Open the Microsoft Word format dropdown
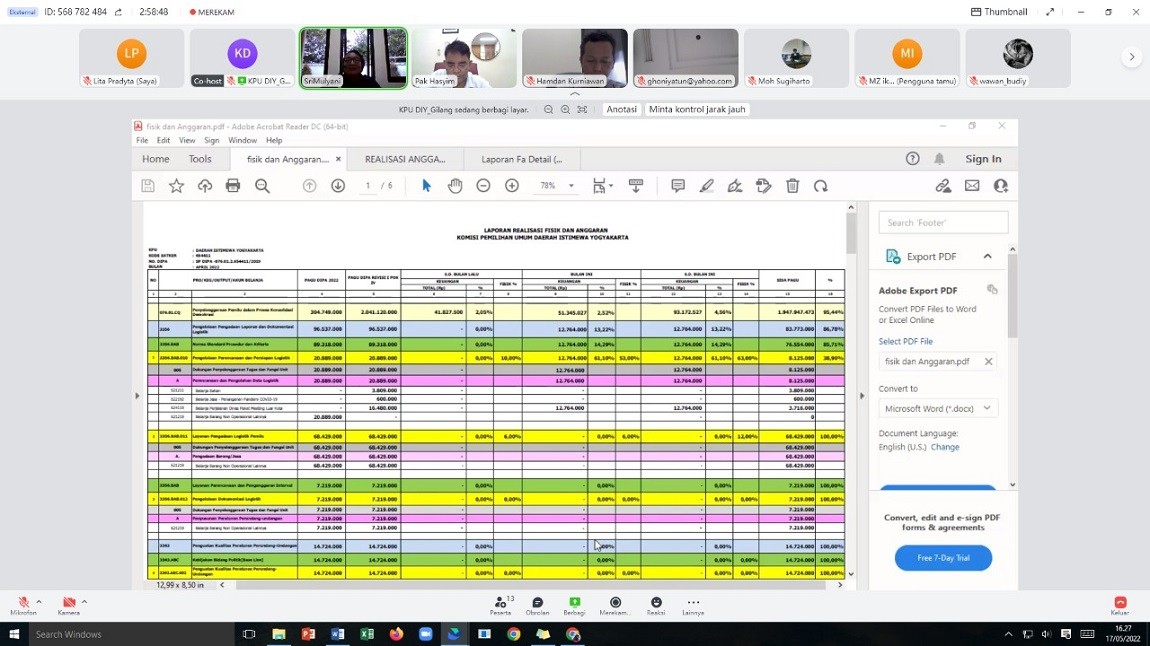 pos(937,408)
